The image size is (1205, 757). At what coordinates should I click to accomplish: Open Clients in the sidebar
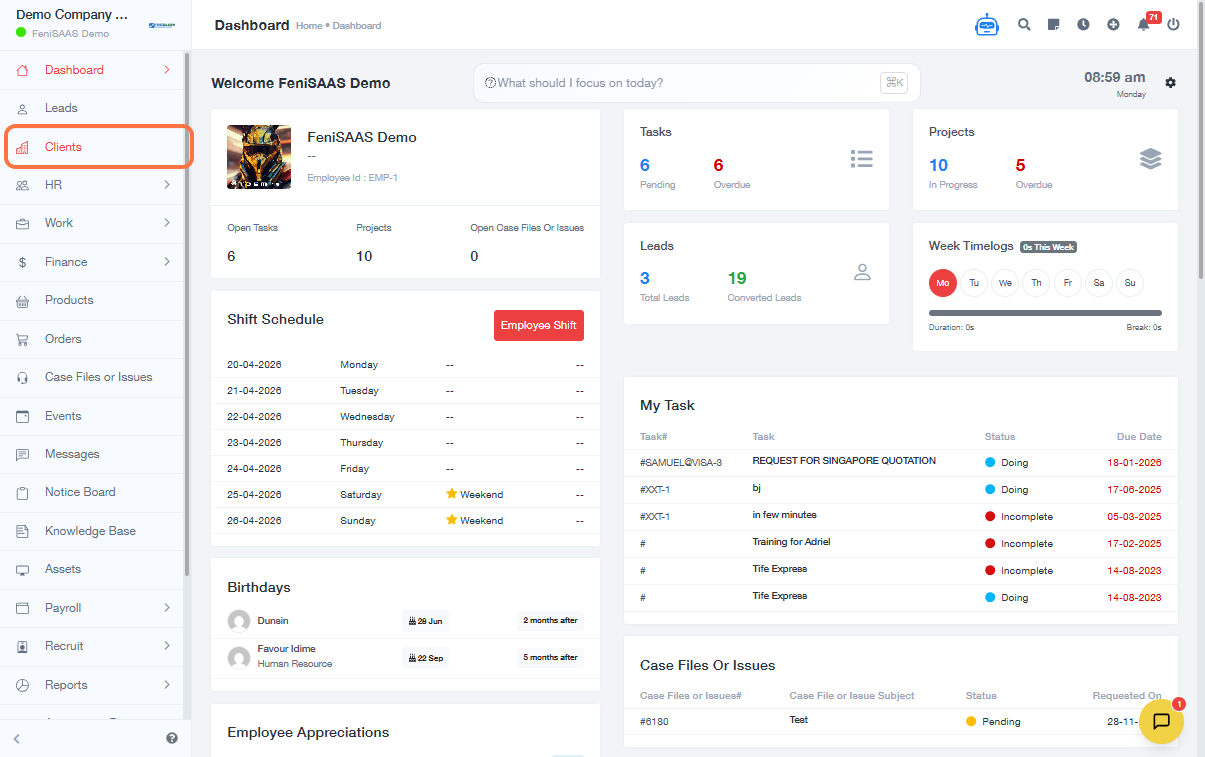(64, 147)
